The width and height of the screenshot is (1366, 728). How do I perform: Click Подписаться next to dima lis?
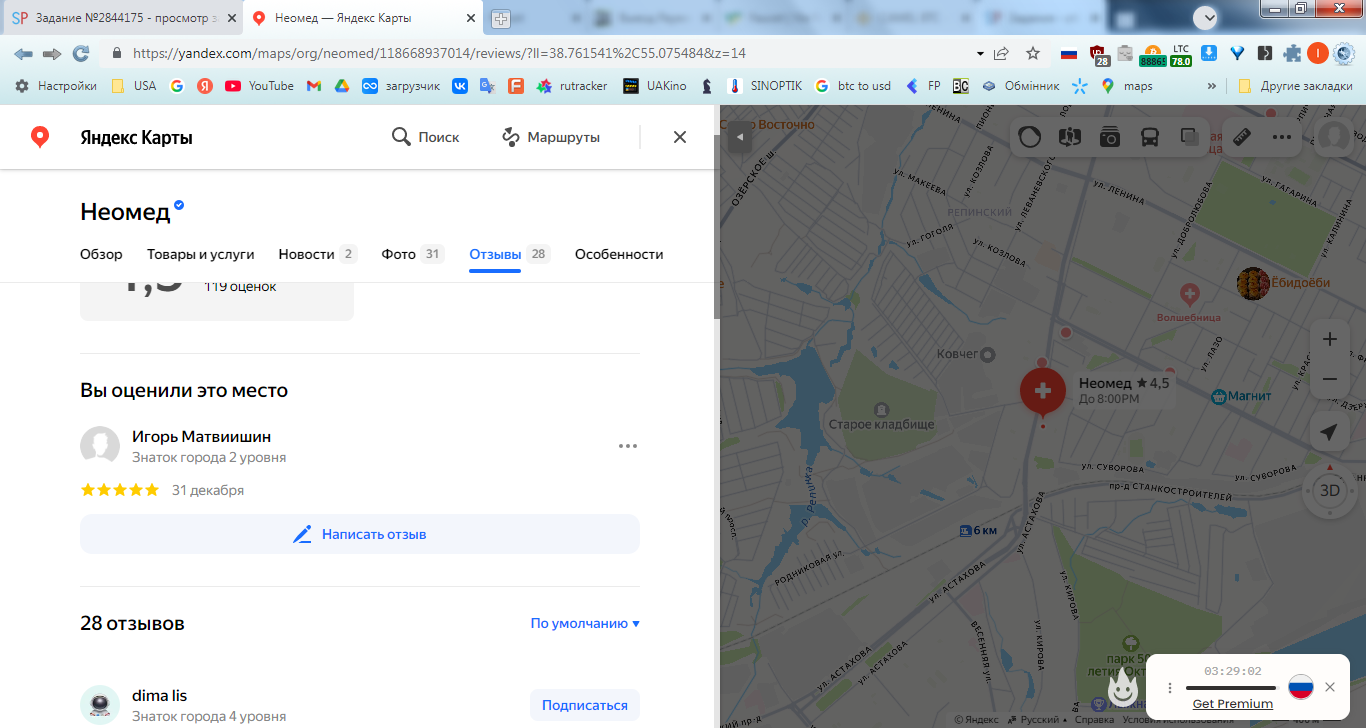point(584,705)
